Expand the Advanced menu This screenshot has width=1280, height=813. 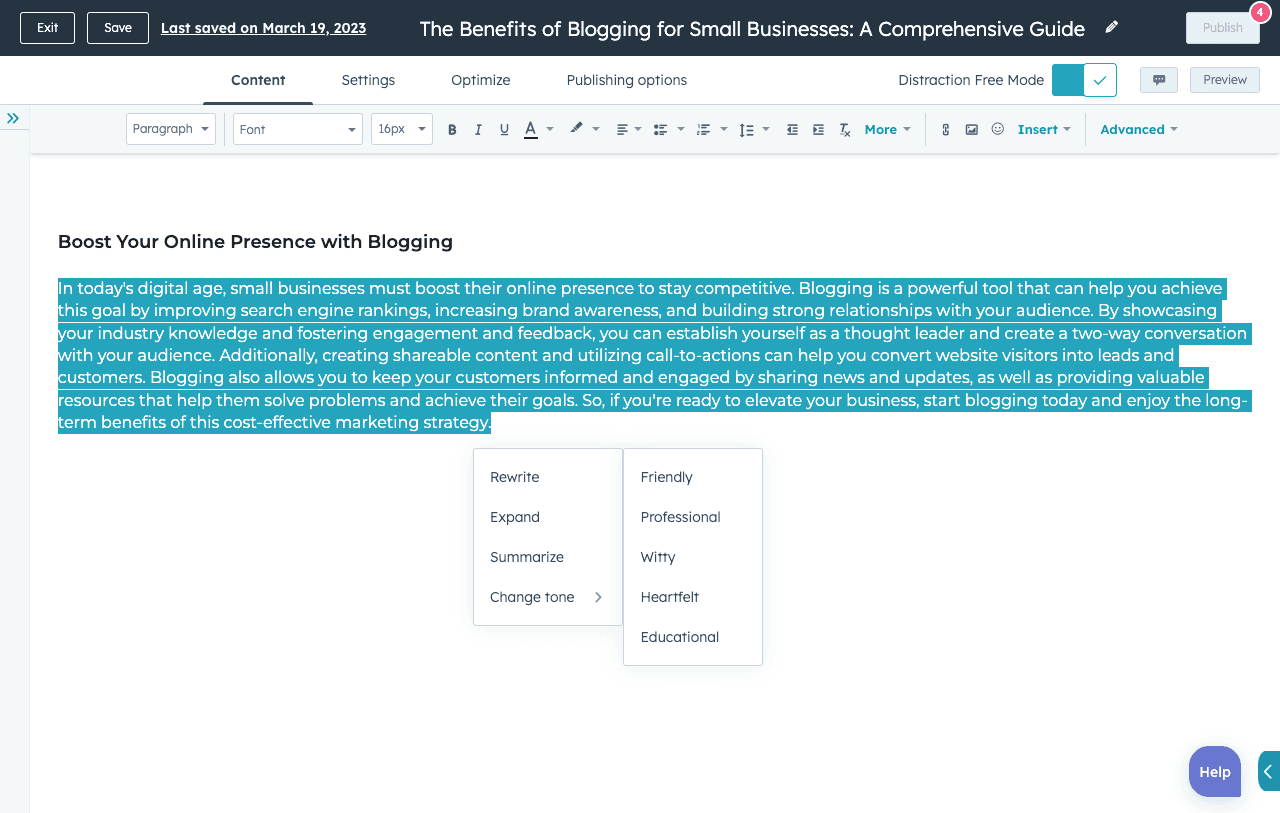tap(1138, 129)
